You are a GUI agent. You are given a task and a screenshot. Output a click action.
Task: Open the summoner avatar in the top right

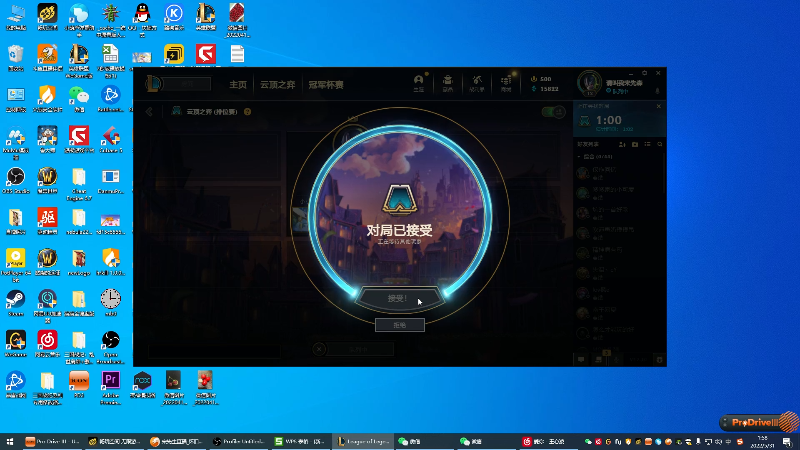click(x=589, y=83)
